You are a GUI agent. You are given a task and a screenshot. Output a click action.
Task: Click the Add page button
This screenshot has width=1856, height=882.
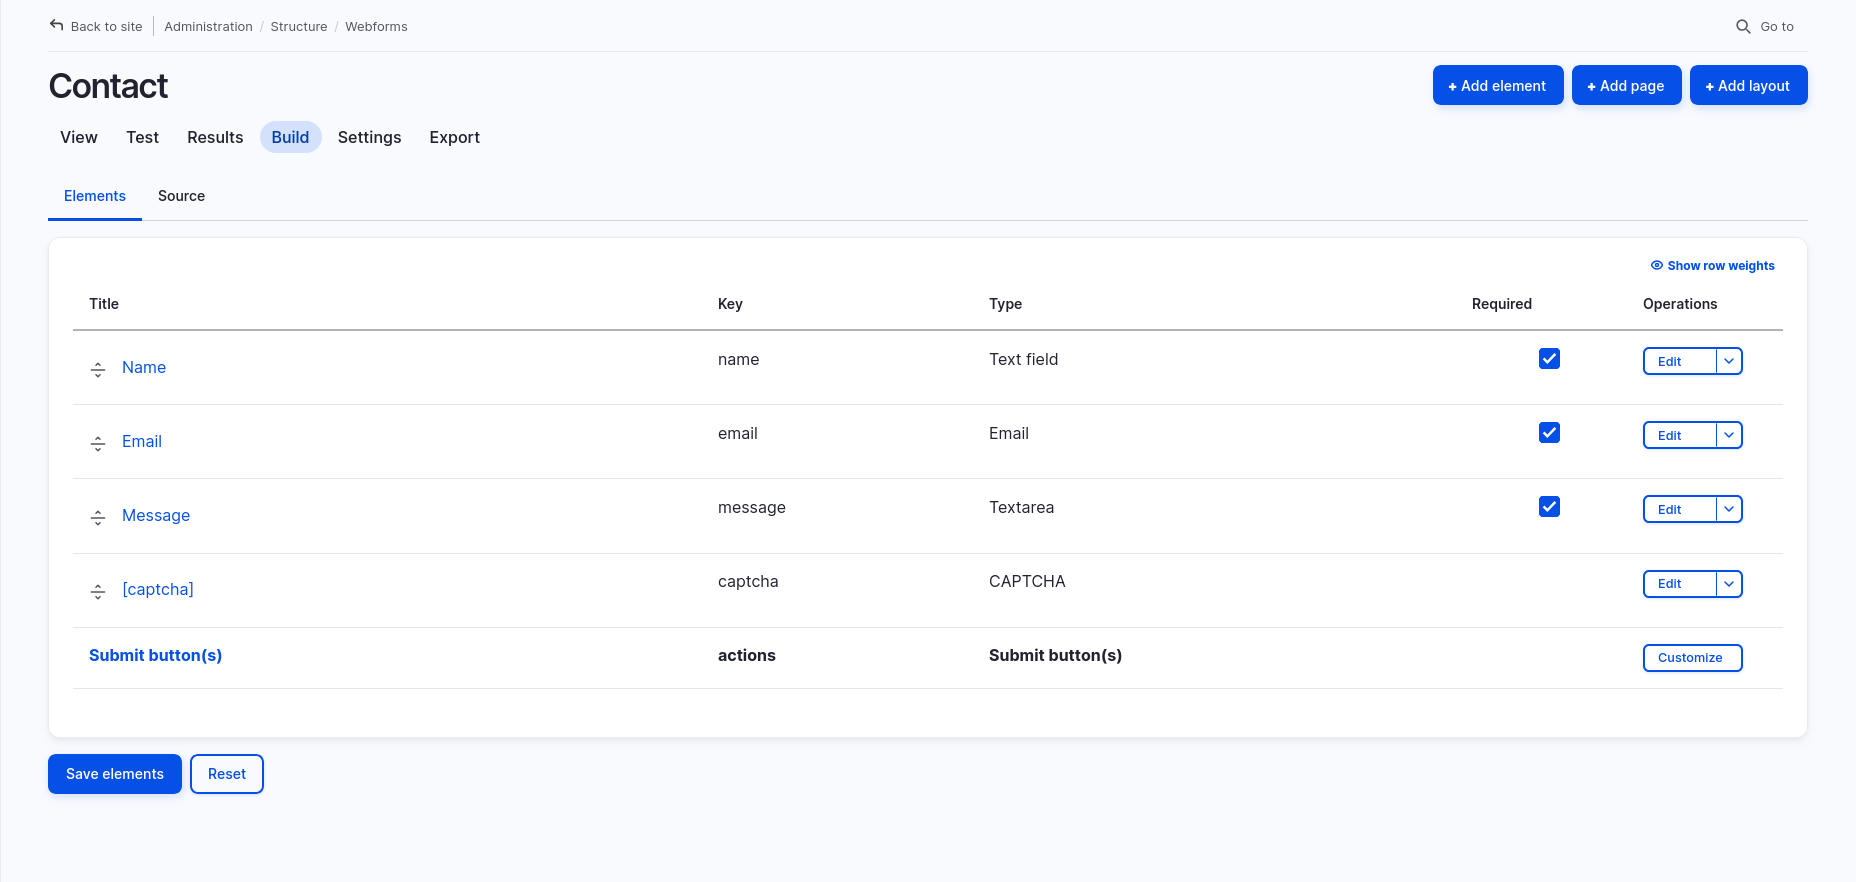(x=1626, y=85)
